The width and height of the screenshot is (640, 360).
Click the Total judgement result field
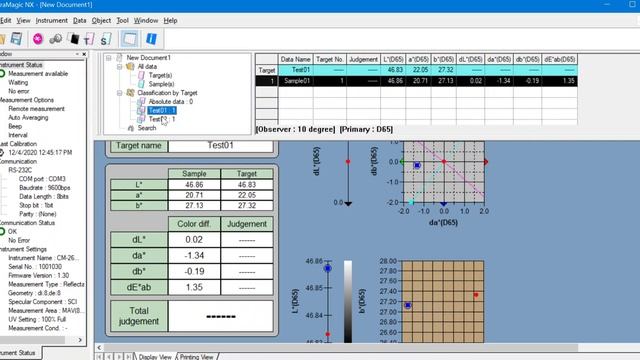[x=220, y=316]
